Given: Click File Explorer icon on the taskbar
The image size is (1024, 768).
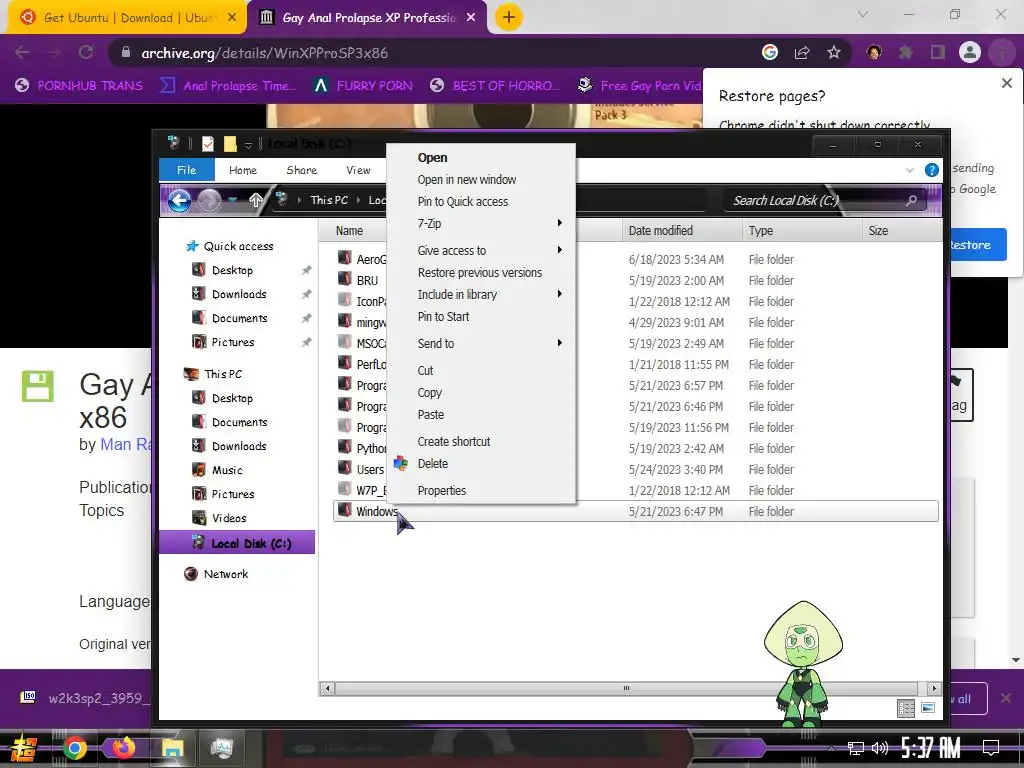Looking at the screenshot, I should click(172, 748).
